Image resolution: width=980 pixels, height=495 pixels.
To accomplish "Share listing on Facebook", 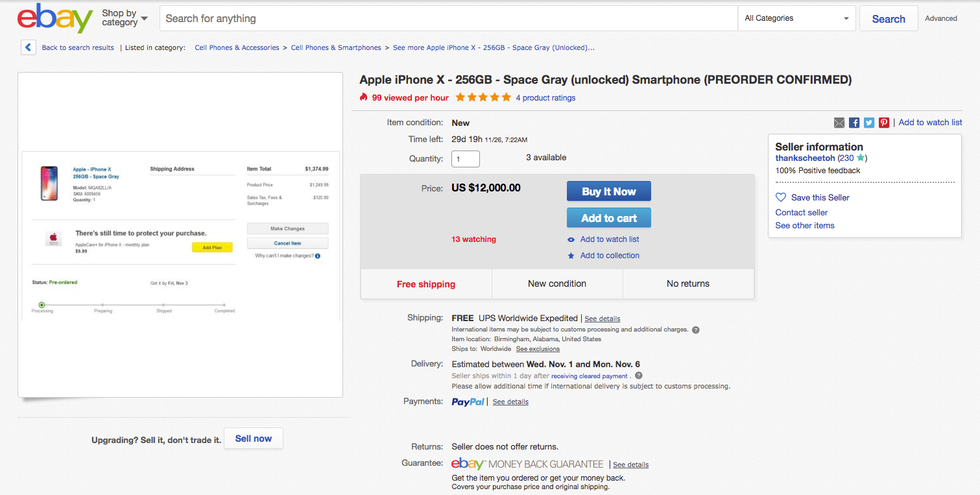I will tap(855, 123).
